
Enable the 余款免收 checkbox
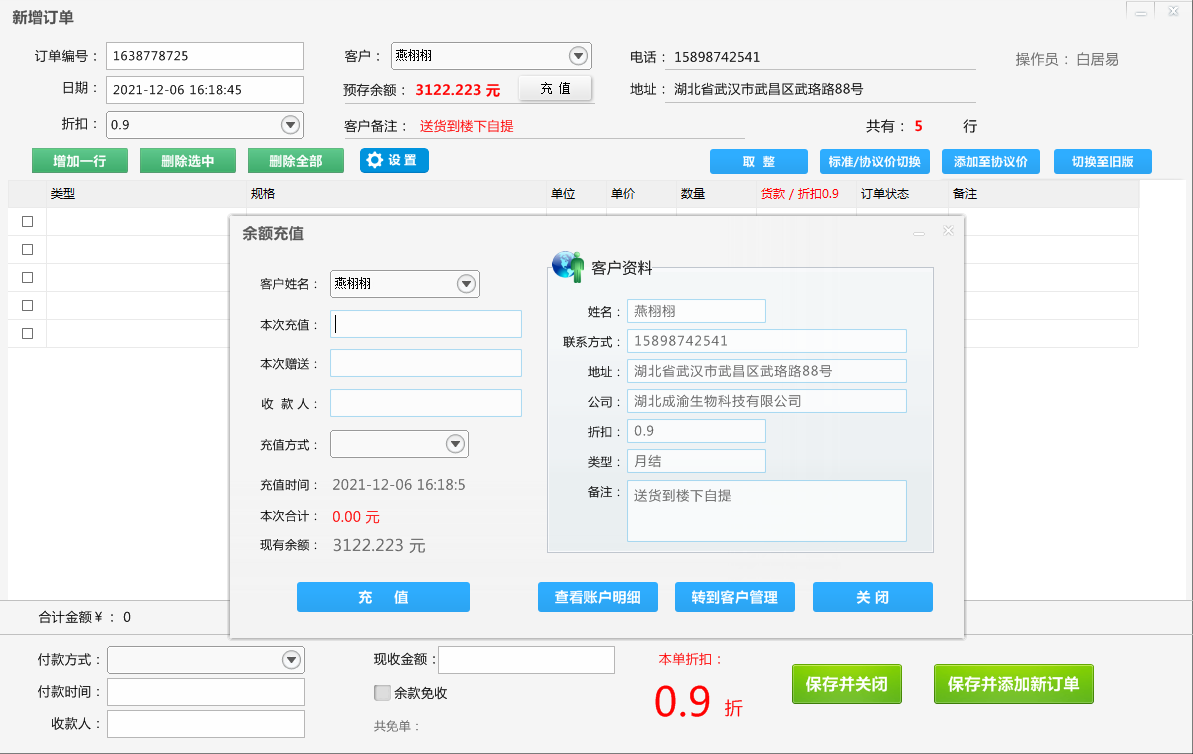tap(382, 693)
